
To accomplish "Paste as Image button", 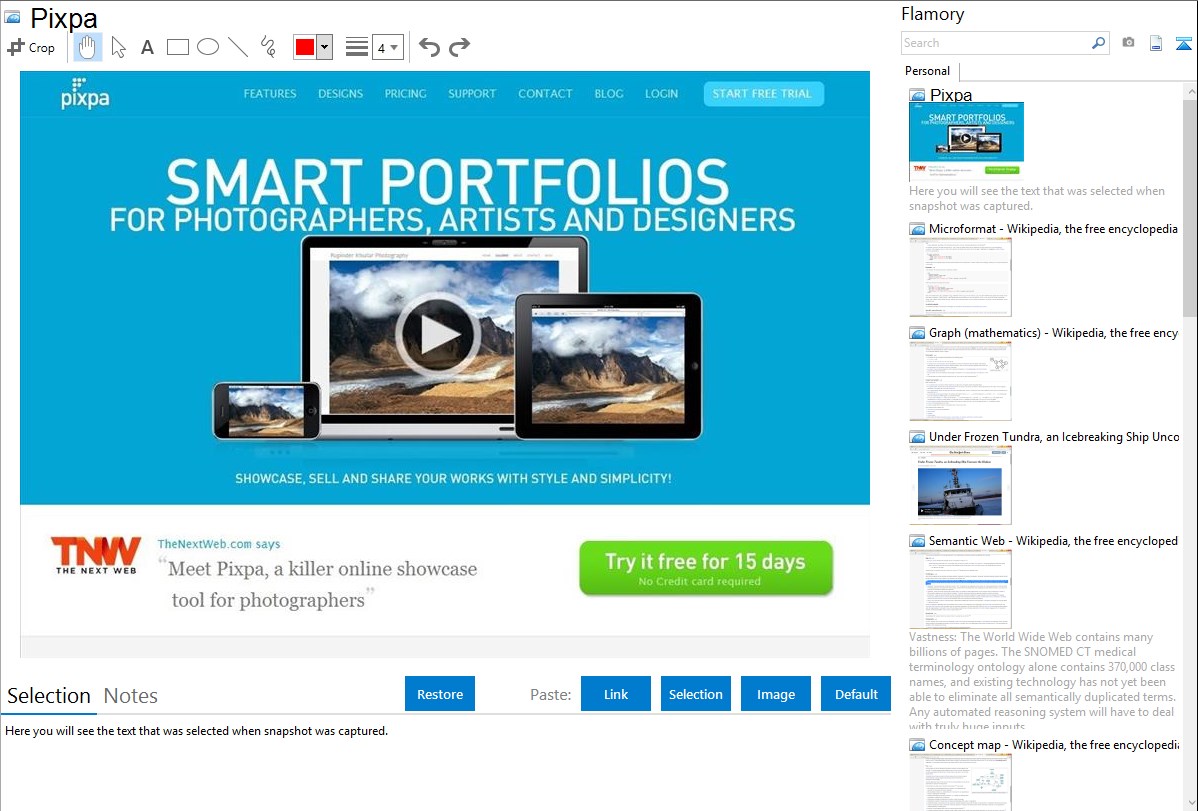I will [775, 693].
